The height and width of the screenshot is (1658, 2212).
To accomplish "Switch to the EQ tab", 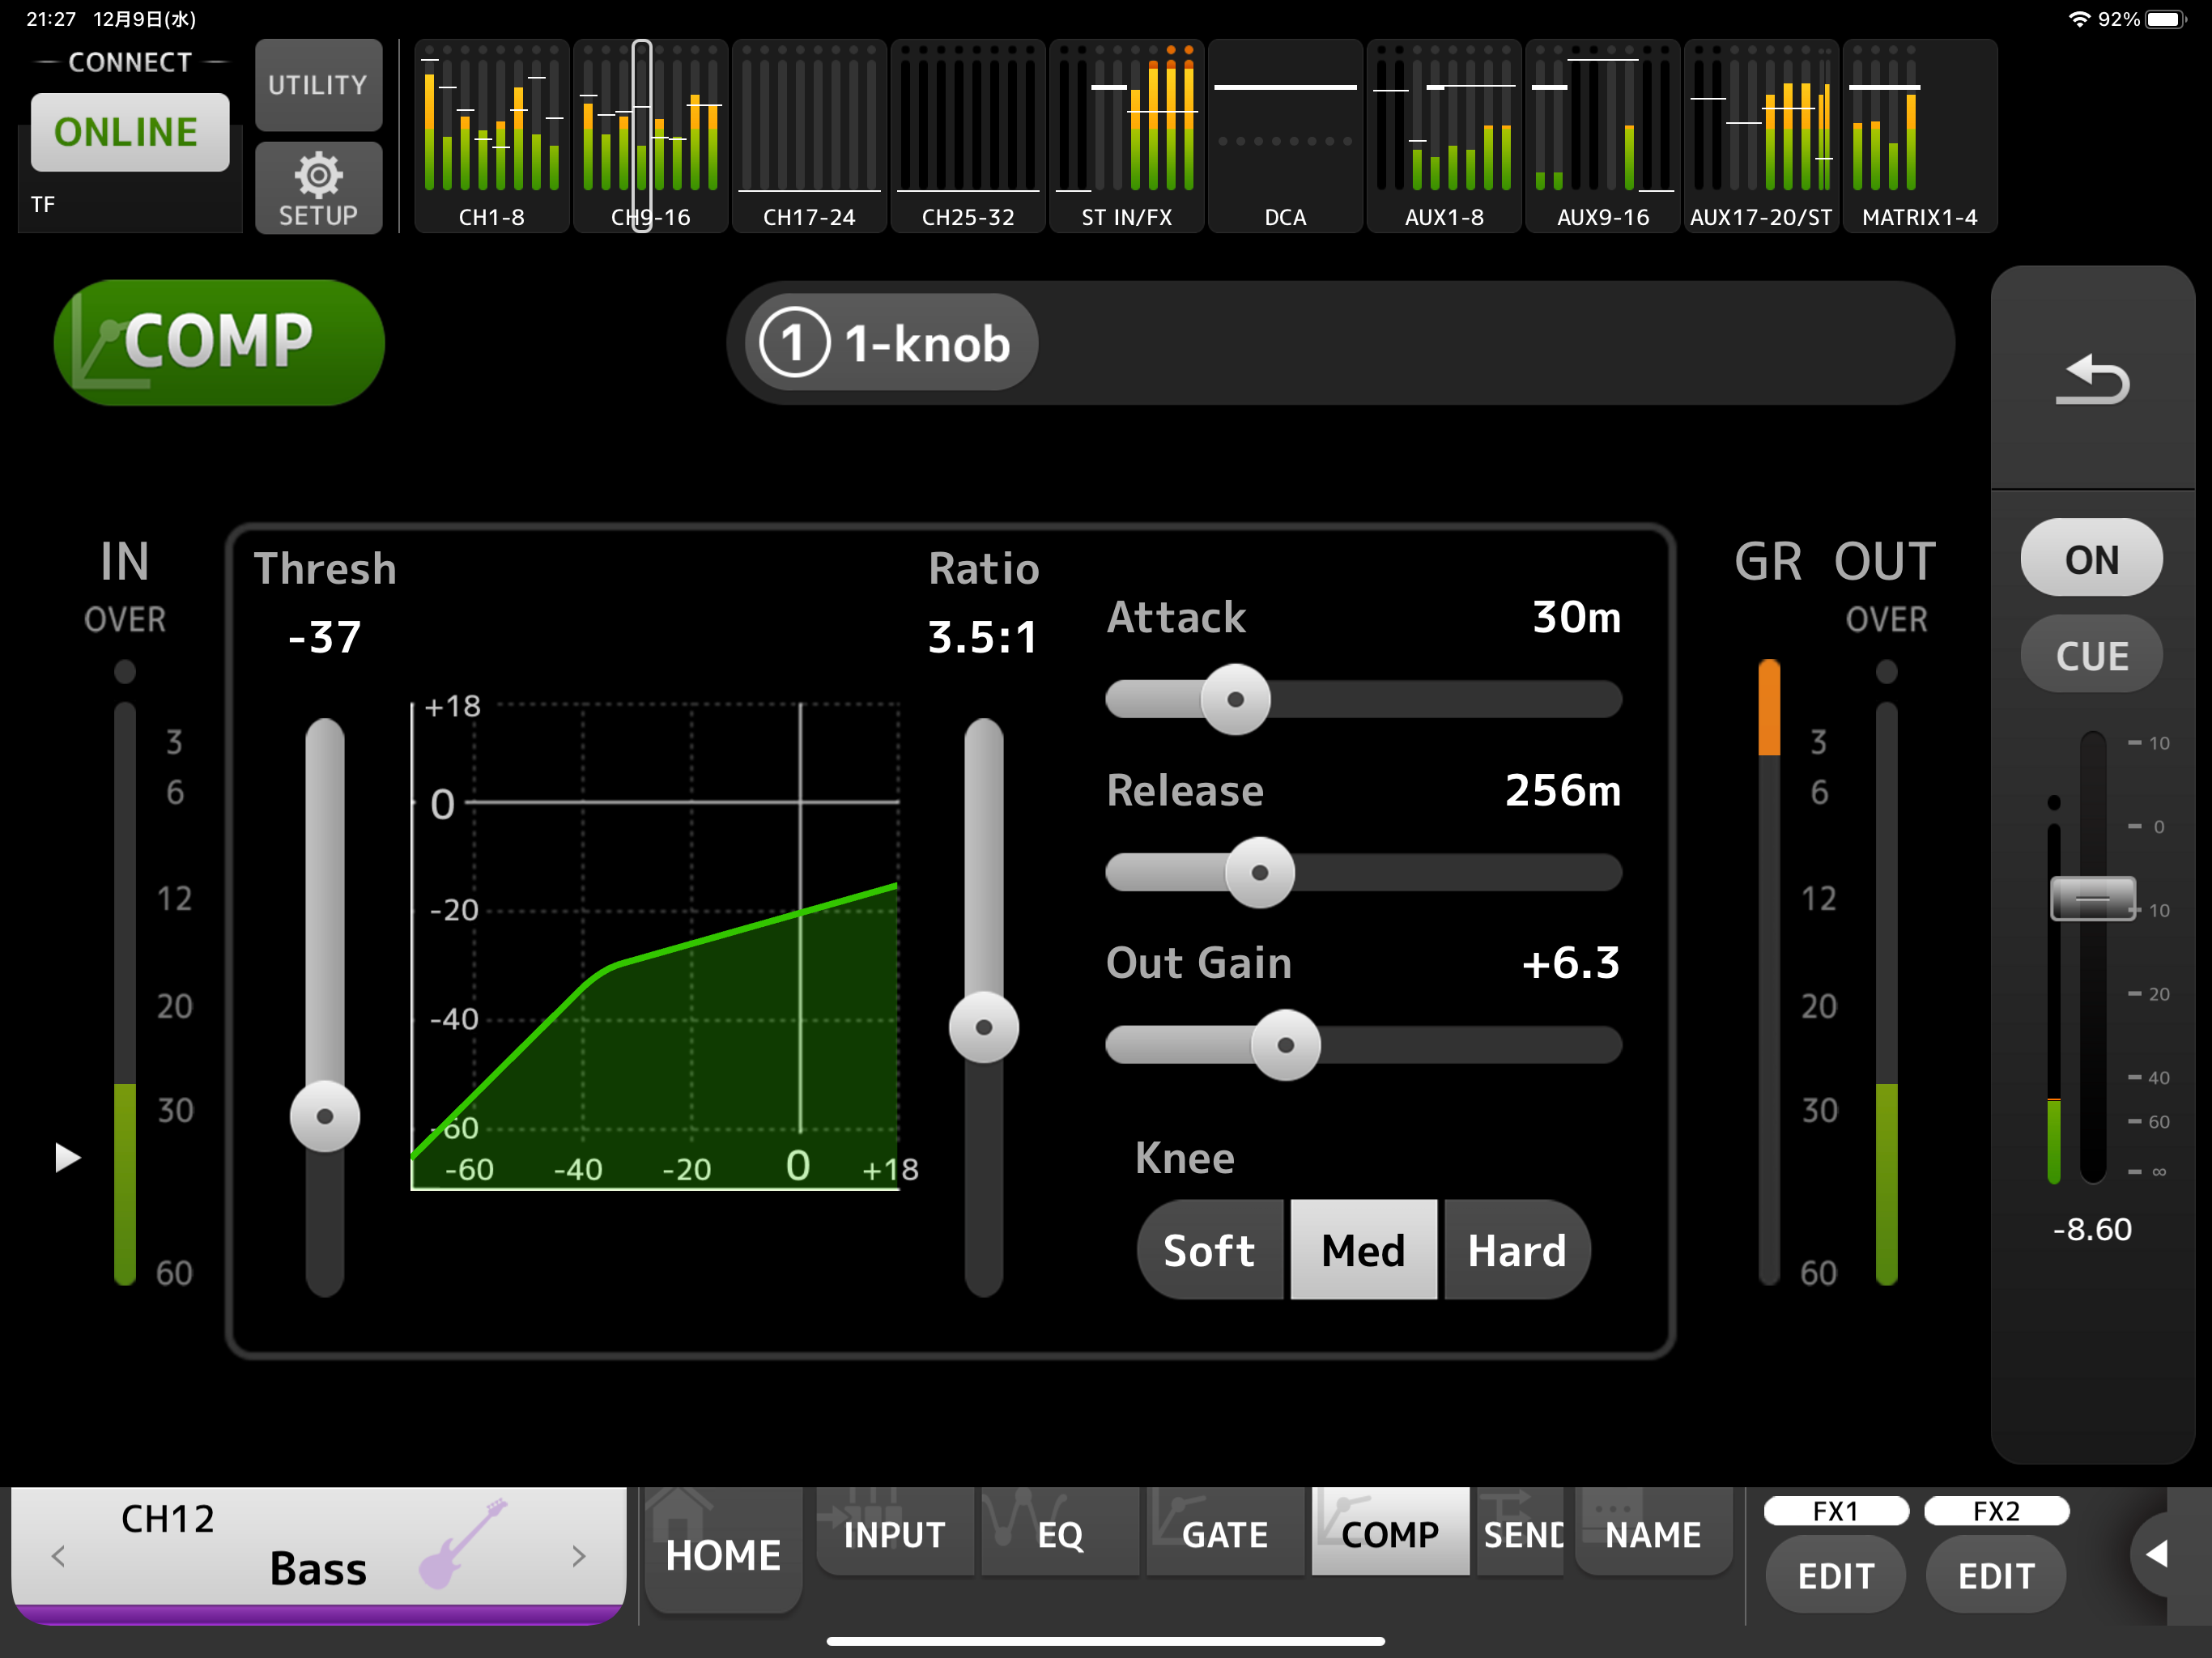I will pos(1059,1533).
